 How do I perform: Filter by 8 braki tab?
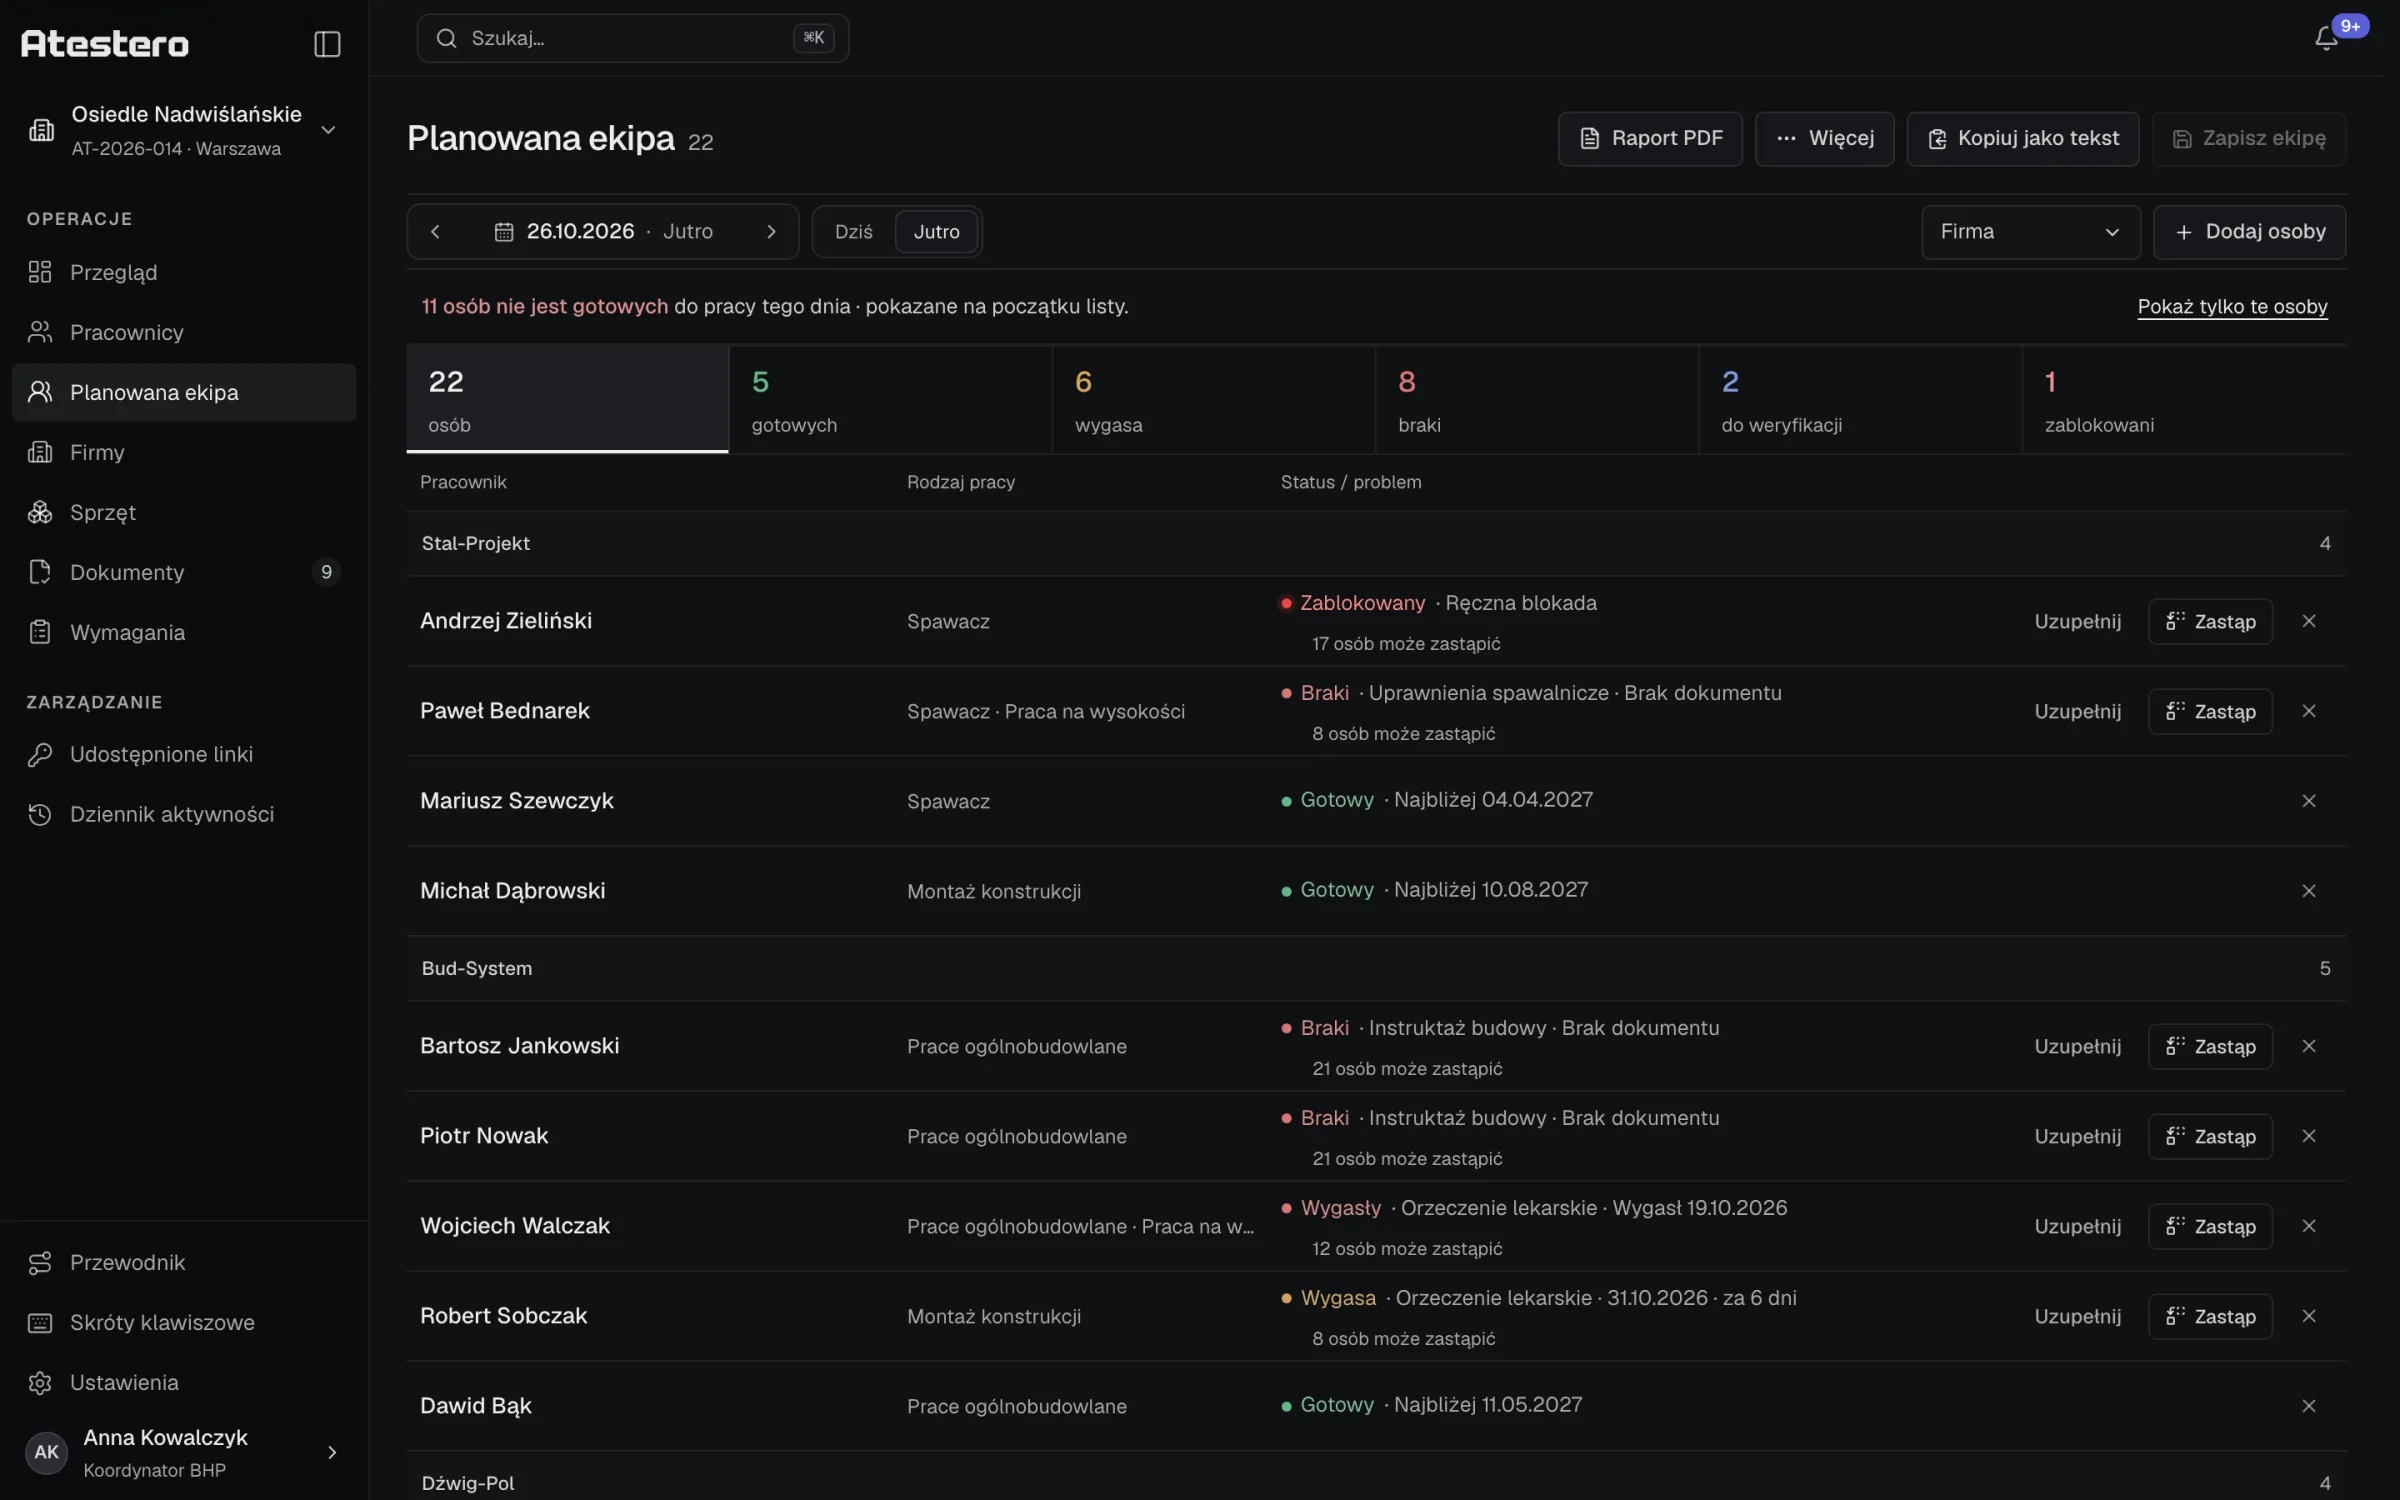[1537, 400]
